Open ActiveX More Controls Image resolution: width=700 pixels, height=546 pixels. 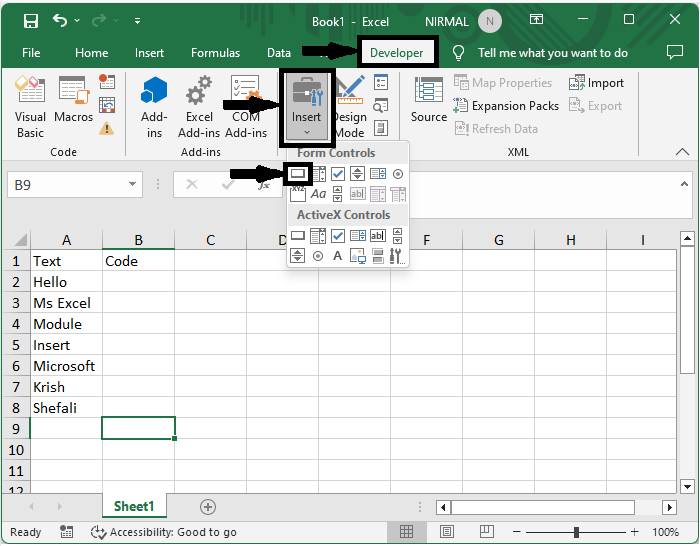tap(397, 256)
